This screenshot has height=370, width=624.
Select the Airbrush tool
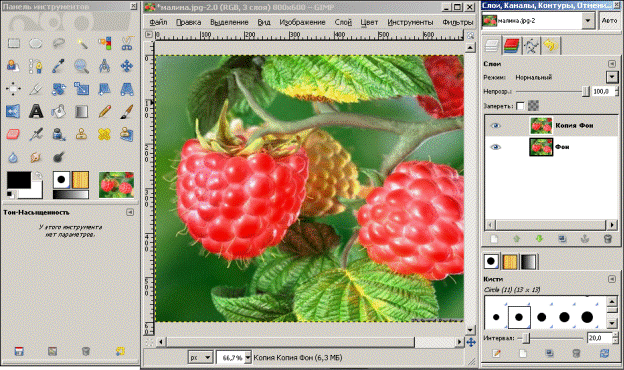pos(36,134)
